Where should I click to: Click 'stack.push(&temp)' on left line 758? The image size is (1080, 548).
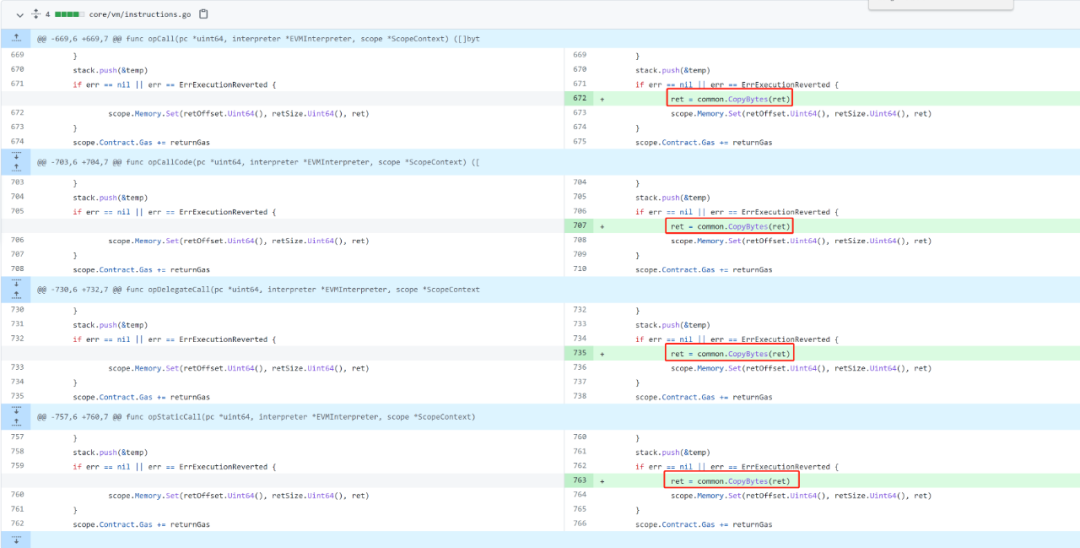pyautogui.click(x=110, y=452)
